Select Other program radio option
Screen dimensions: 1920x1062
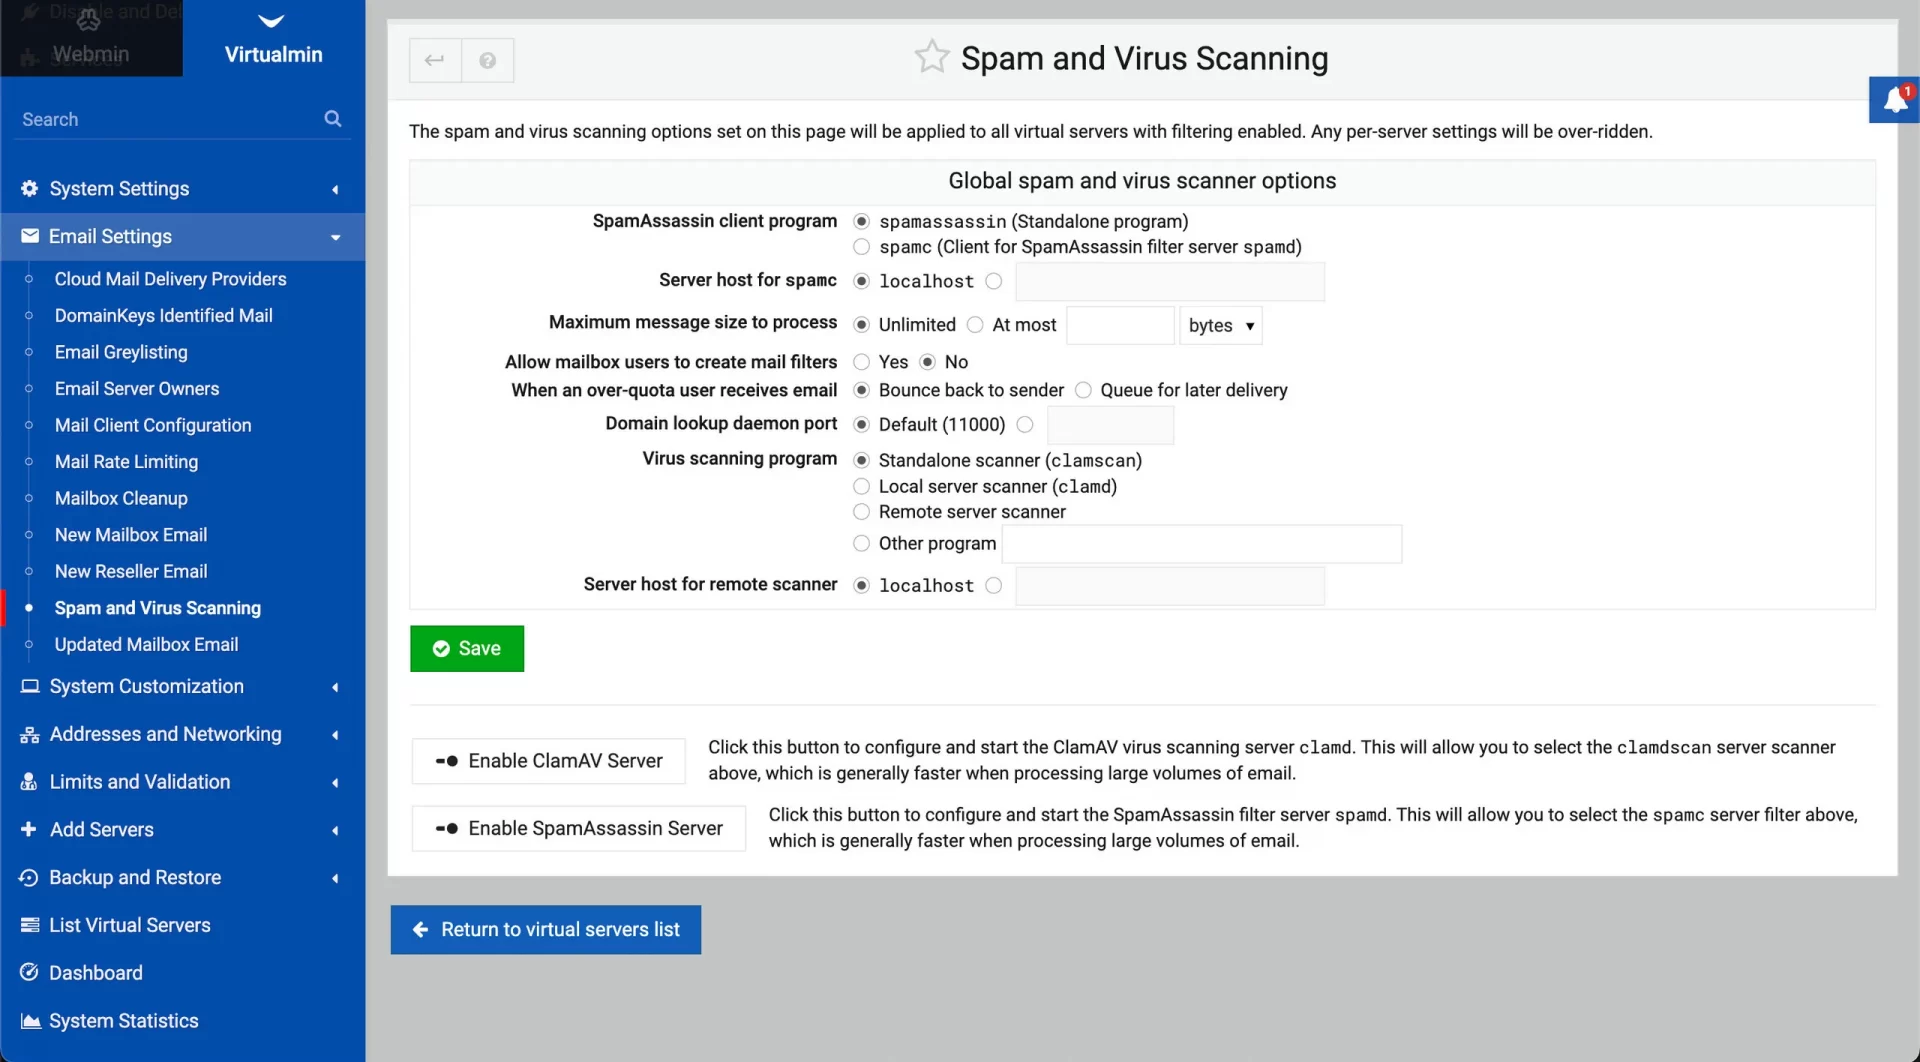point(861,544)
